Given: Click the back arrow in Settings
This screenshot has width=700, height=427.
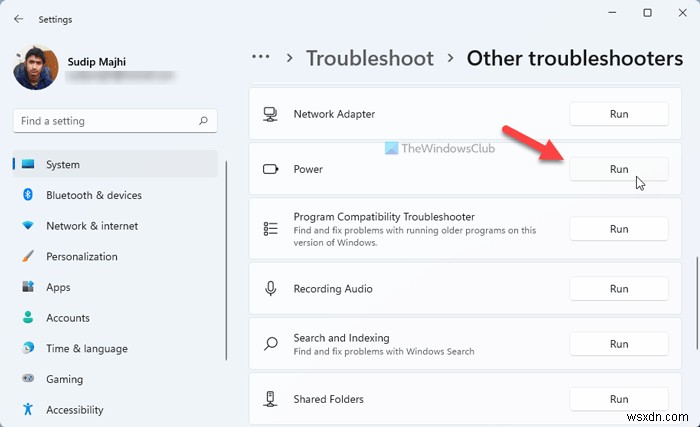Looking at the screenshot, I should tap(19, 19).
